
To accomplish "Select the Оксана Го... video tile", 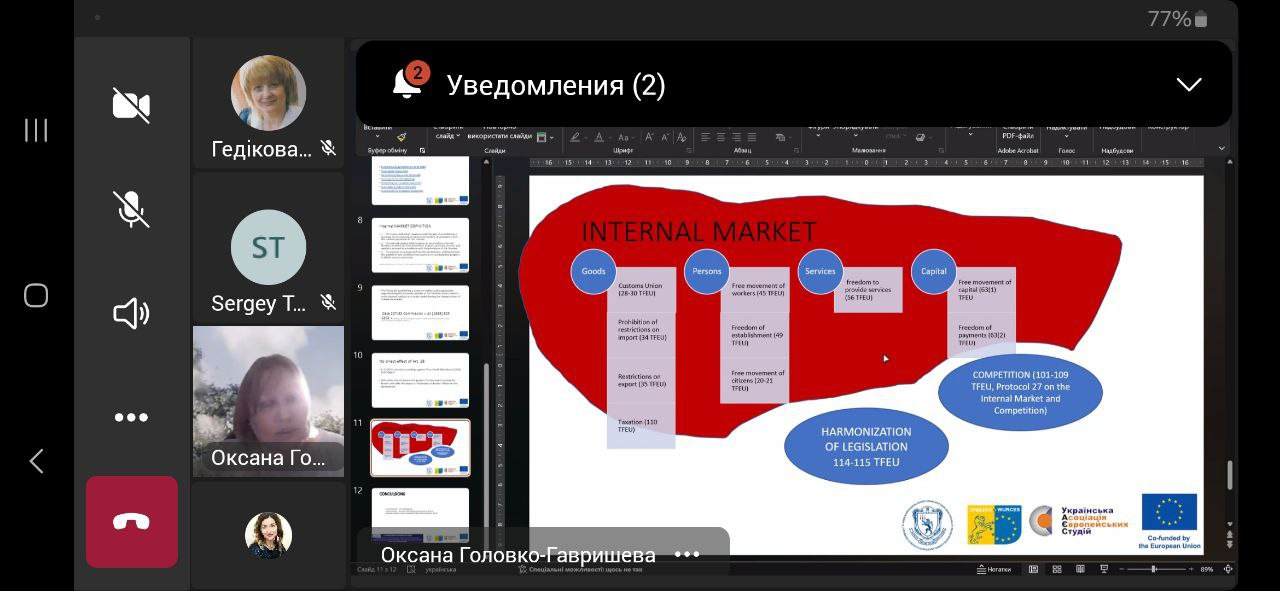I will (x=268, y=401).
